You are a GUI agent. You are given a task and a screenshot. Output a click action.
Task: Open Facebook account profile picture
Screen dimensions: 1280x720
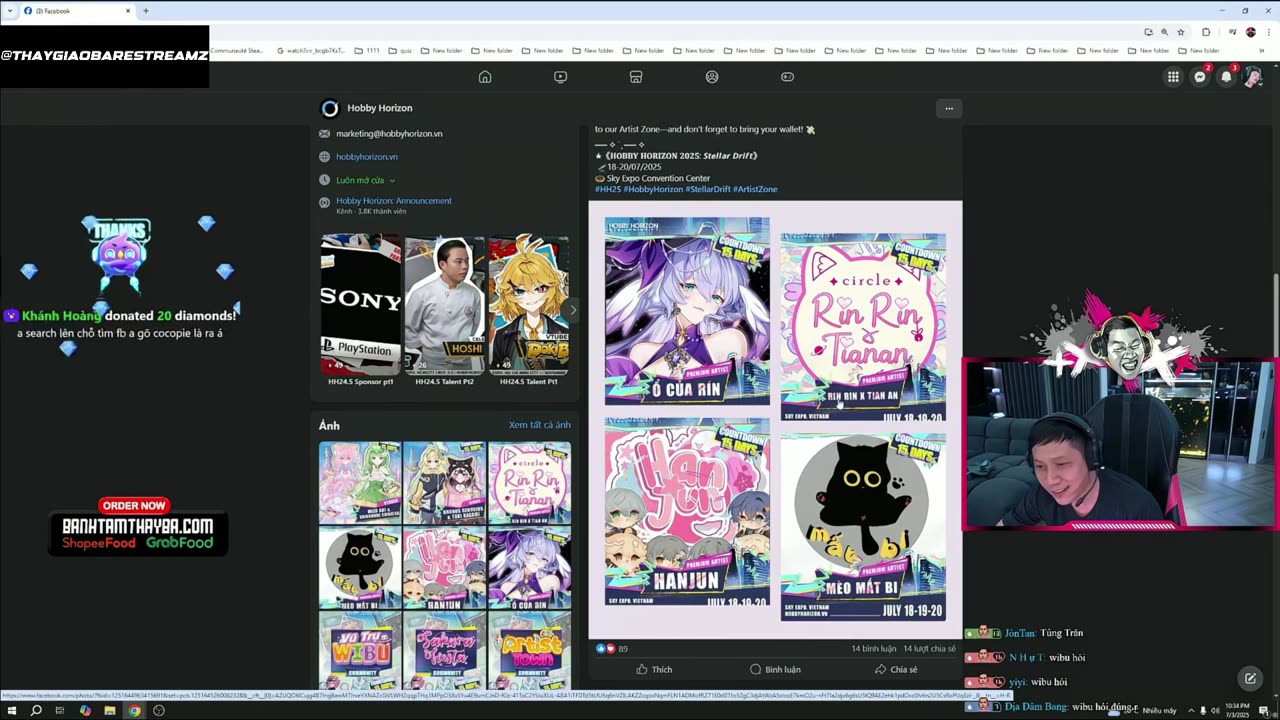(x=1252, y=77)
